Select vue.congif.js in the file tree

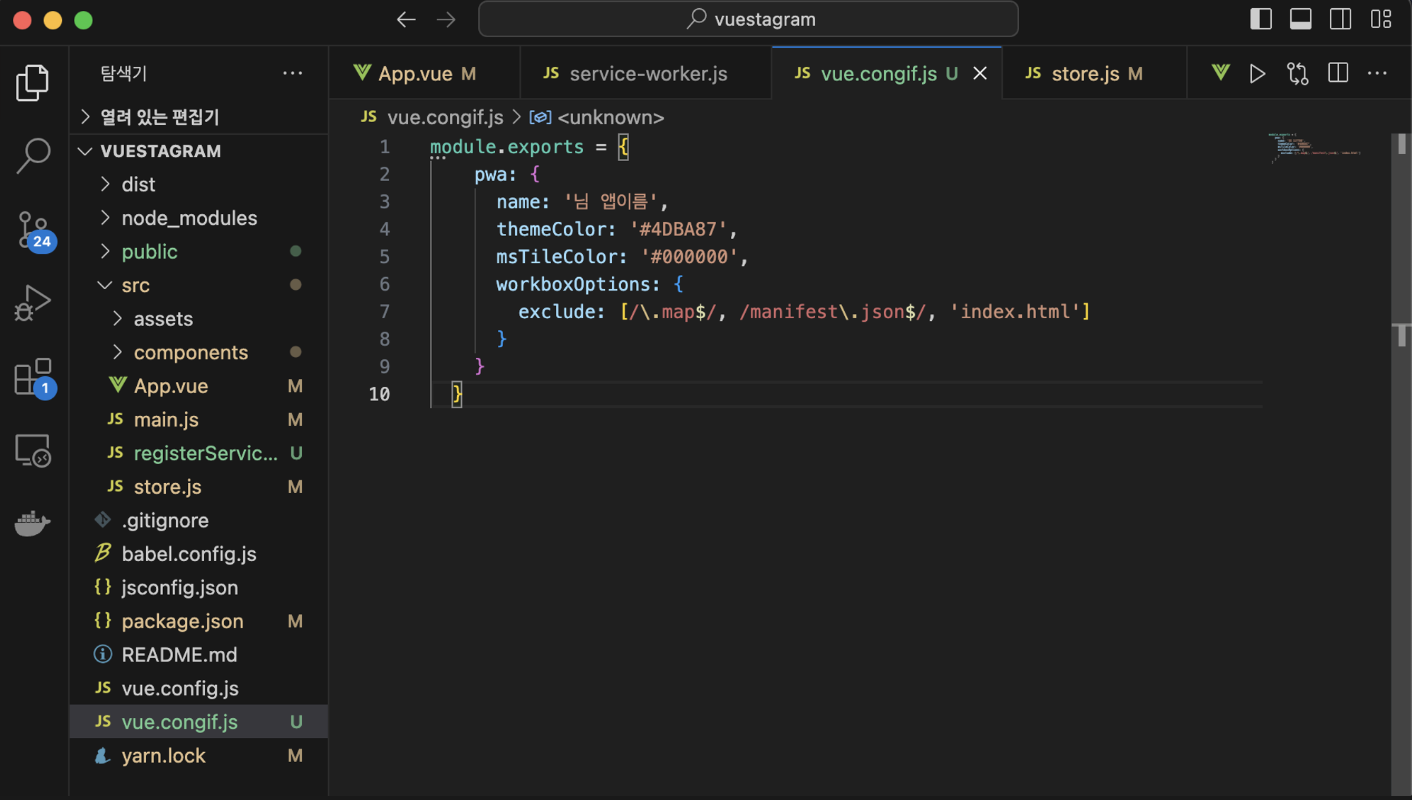tap(199, 722)
